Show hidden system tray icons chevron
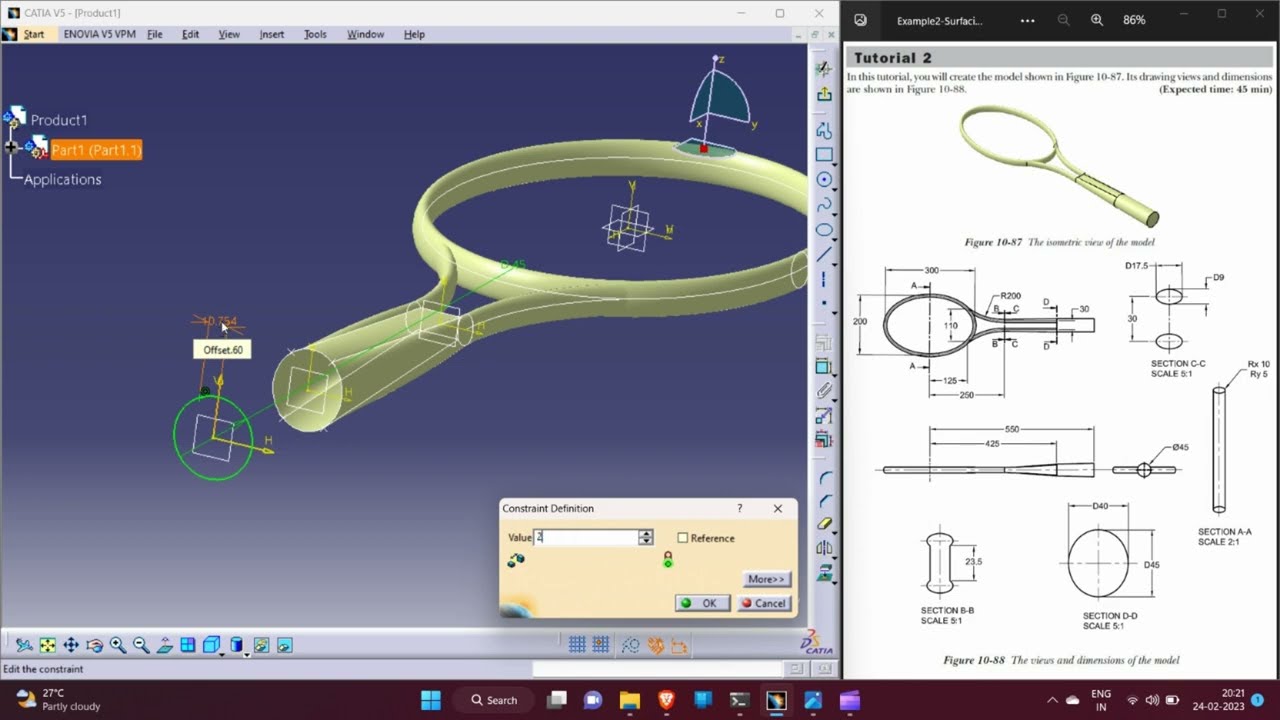Viewport: 1280px width, 720px height. click(1051, 700)
